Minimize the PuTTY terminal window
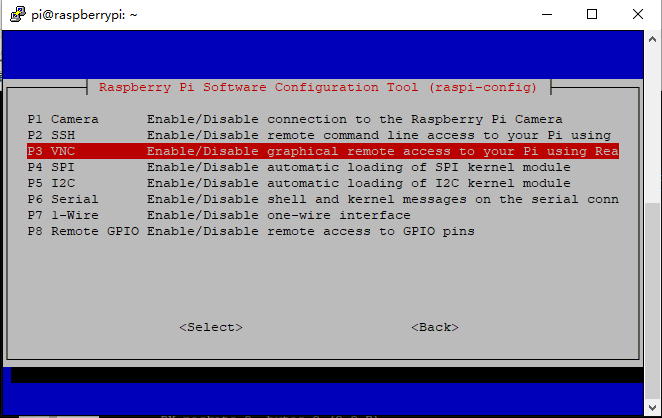662x418 pixels. (547, 14)
